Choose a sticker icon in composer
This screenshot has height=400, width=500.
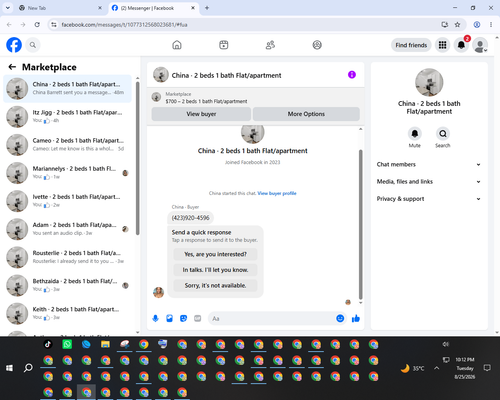183,318
